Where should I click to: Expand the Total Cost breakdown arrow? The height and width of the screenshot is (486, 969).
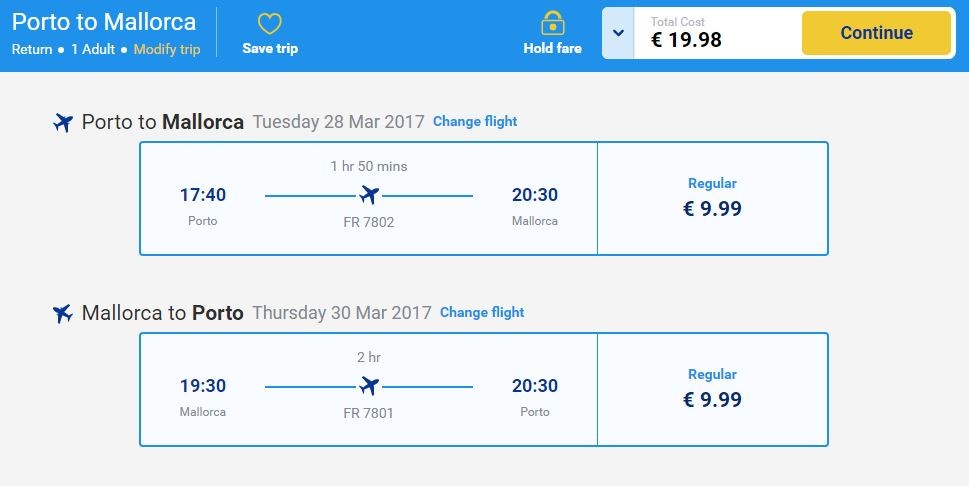tap(617, 34)
